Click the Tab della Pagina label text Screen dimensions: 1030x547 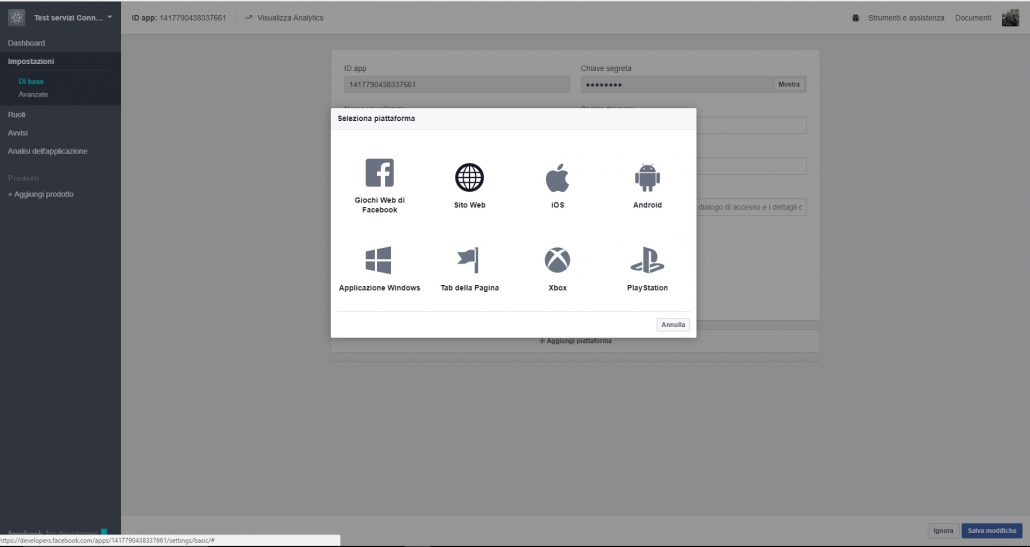click(x=469, y=288)
